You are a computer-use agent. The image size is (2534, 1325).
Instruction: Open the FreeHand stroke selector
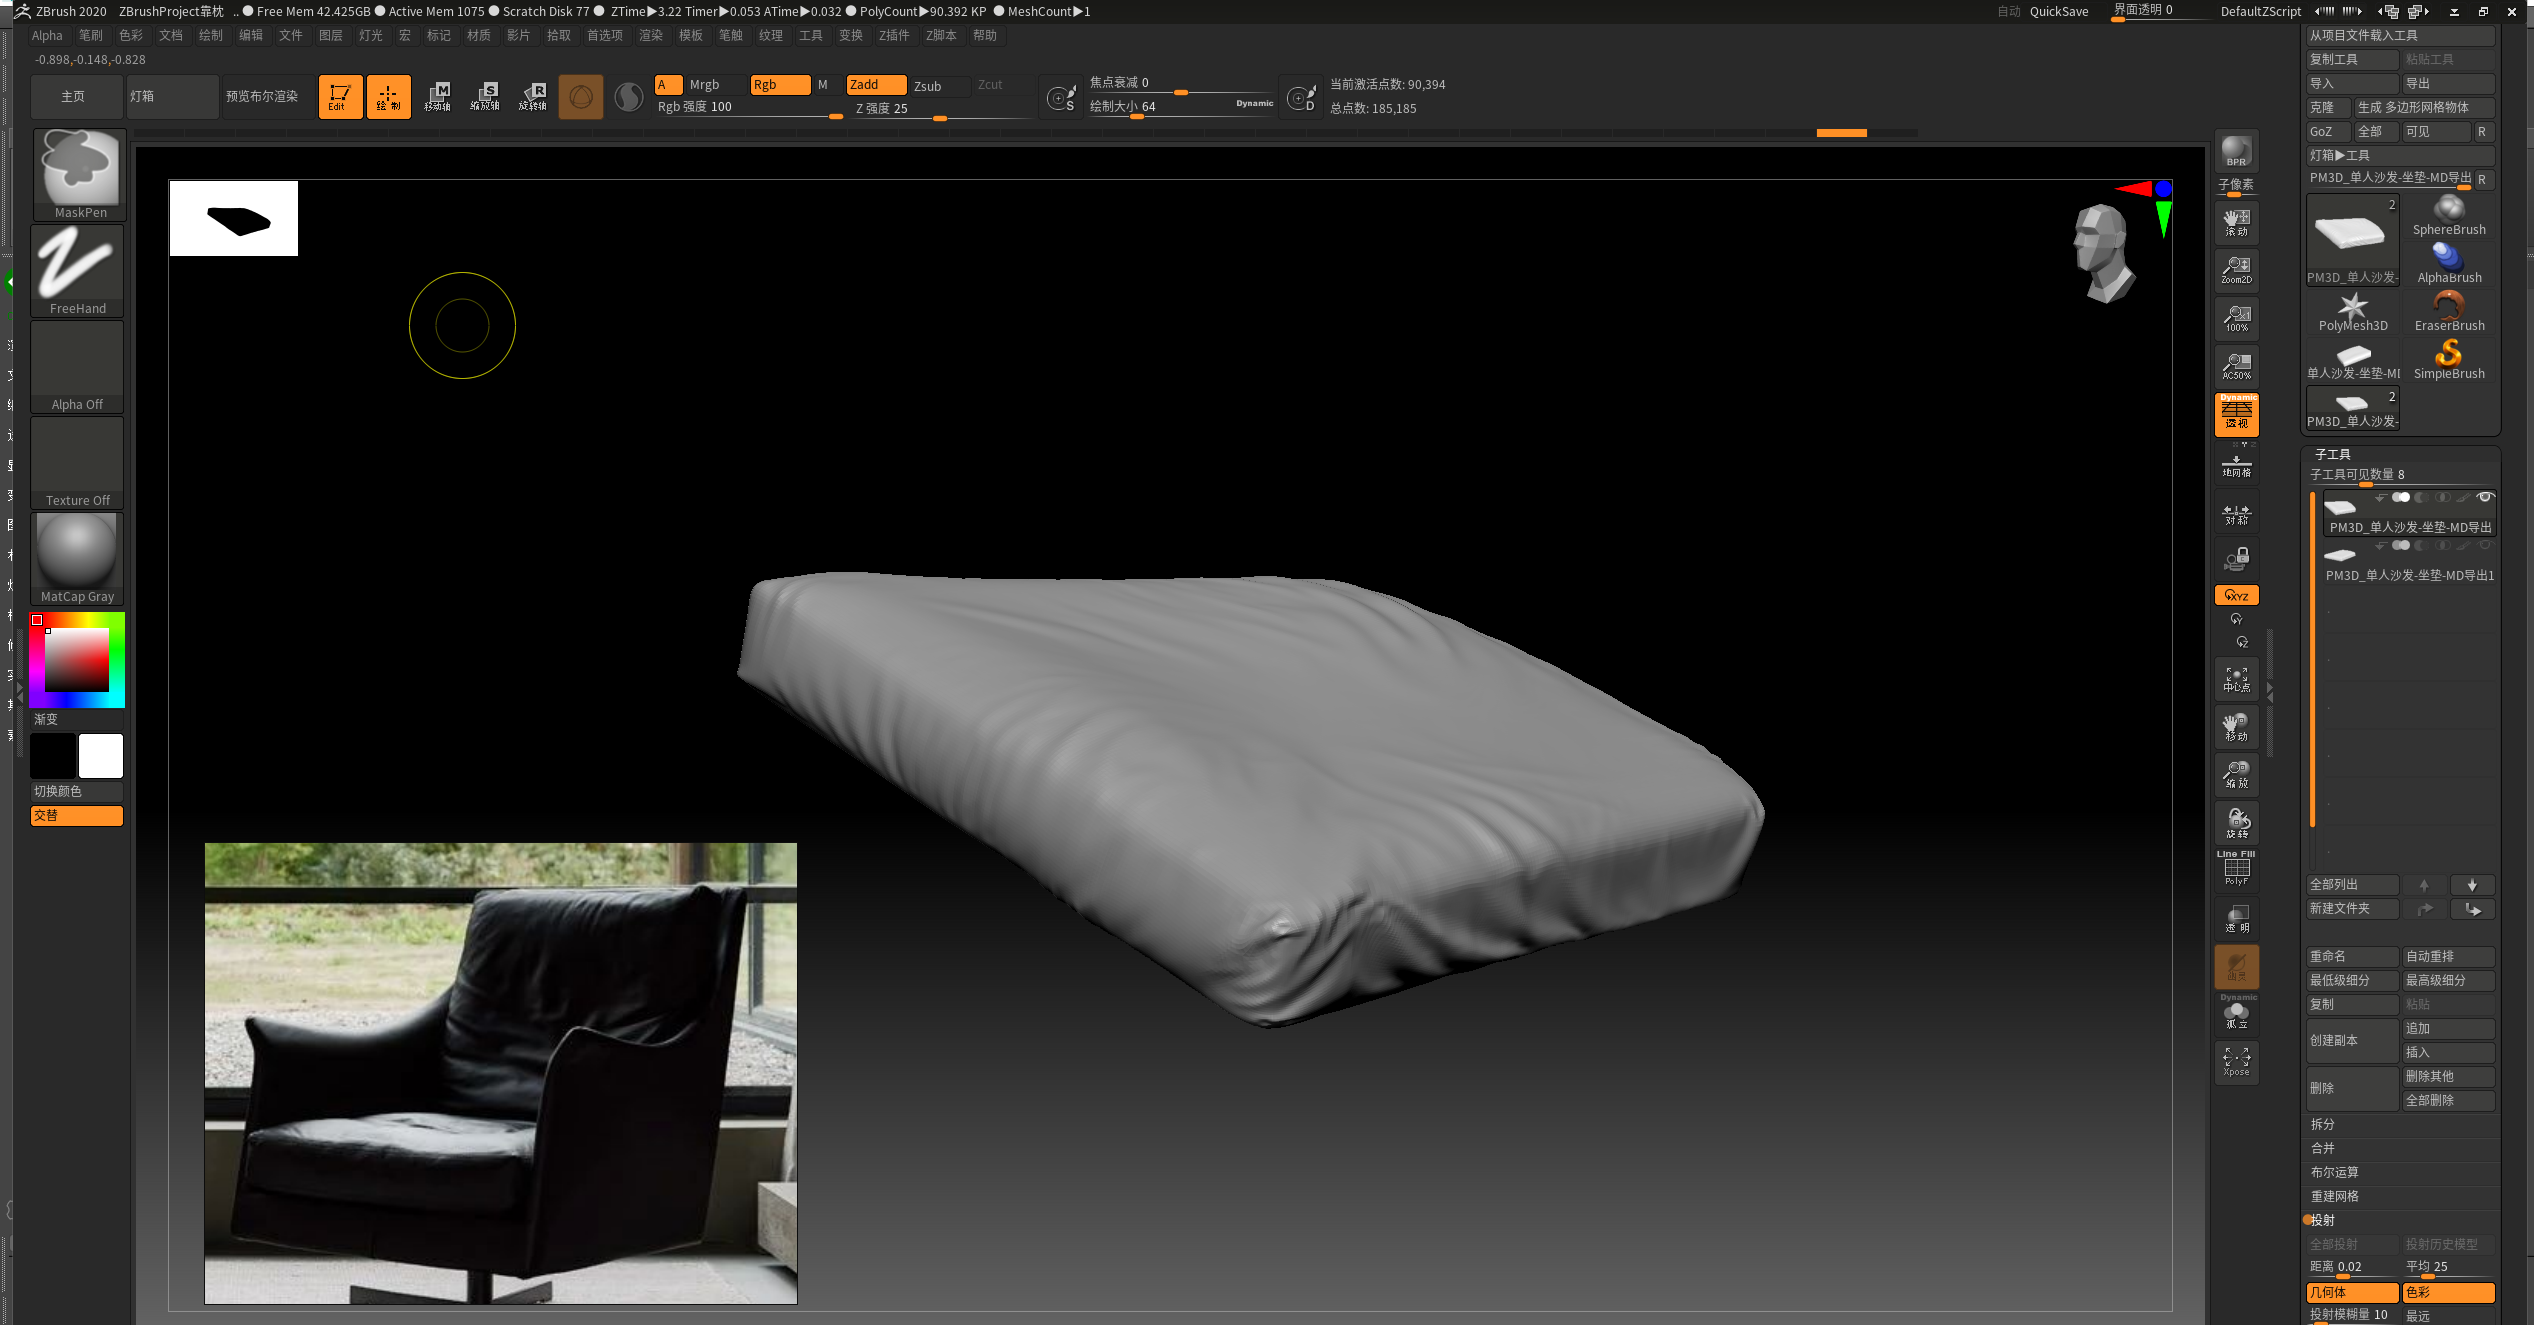coord(78,268)
